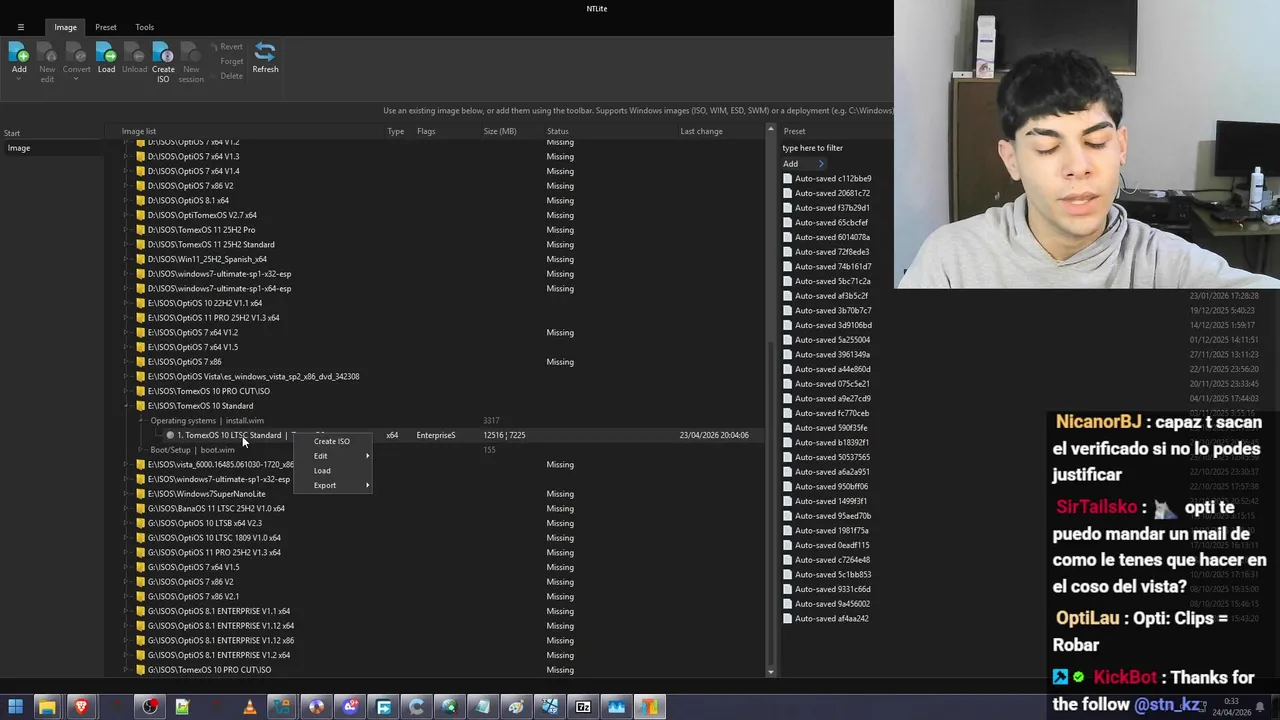Screen dimensions: 1280x720
Task: Click file icon of preset Auto-saved af4aa242
Action: coord(787,618)
